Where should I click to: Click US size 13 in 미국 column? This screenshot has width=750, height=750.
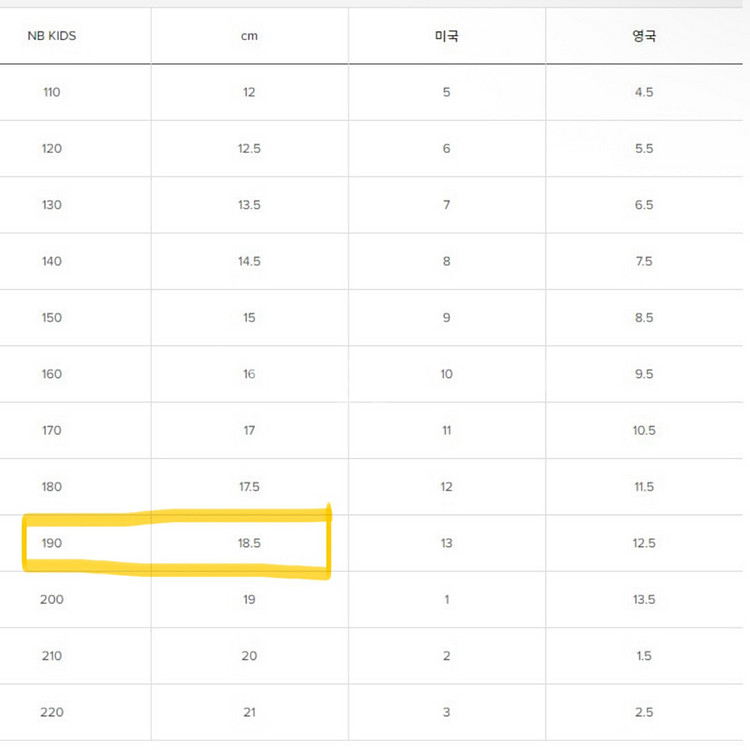(446, 543)
